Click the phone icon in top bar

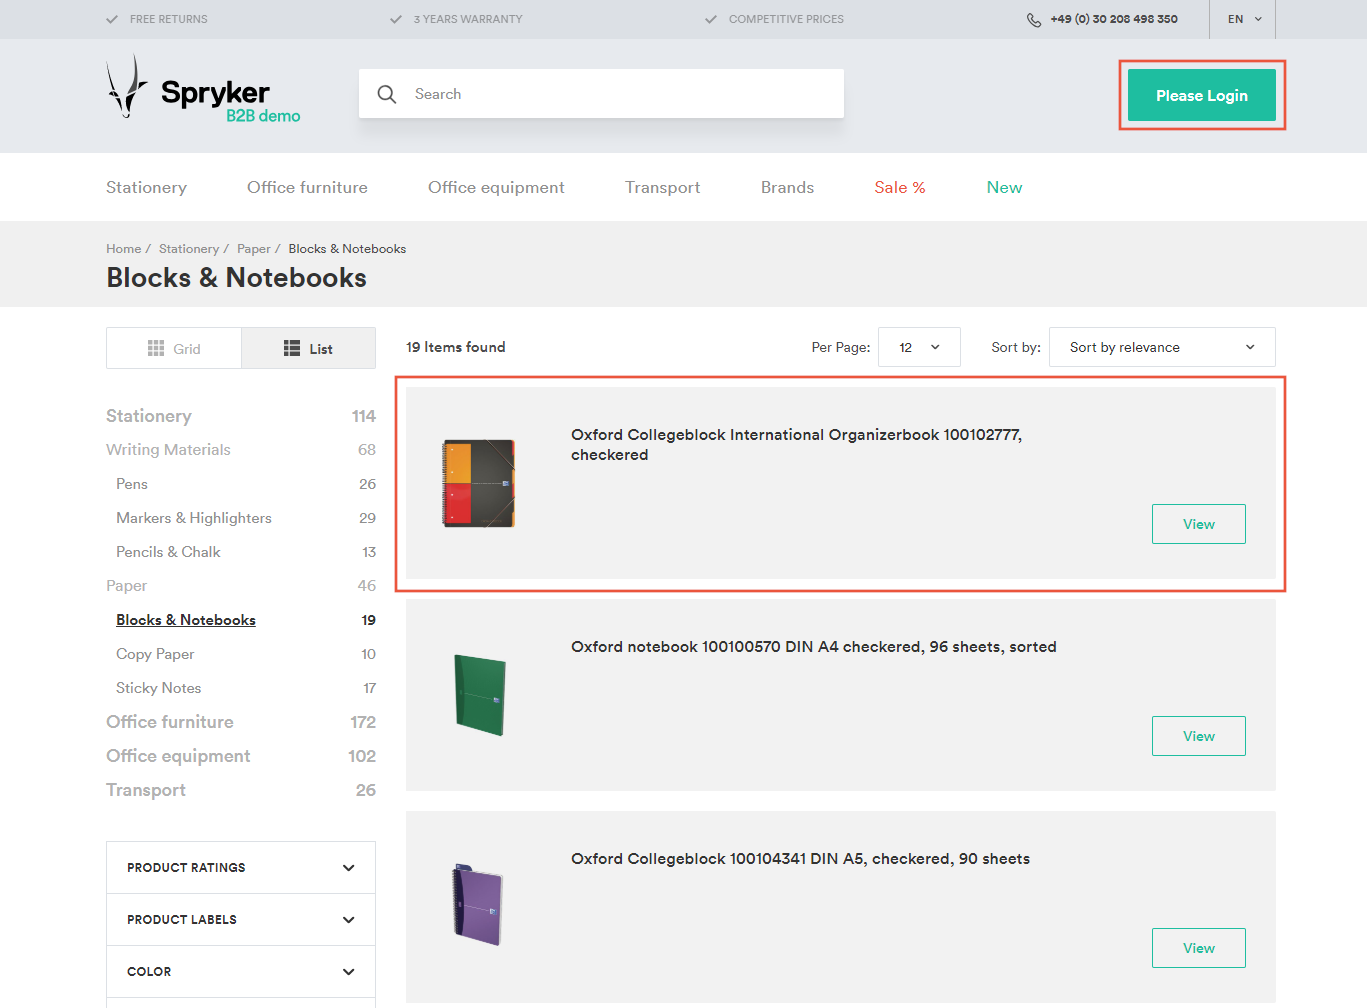coord(1034,19)
